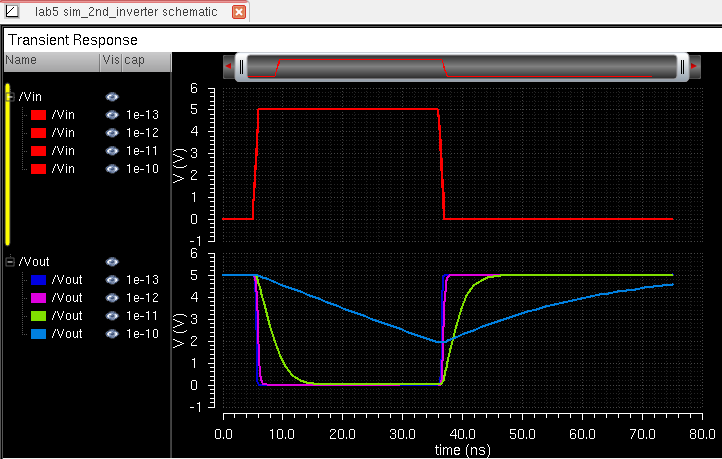Collapse the /Vin signal group

click(x=10, y=96)
